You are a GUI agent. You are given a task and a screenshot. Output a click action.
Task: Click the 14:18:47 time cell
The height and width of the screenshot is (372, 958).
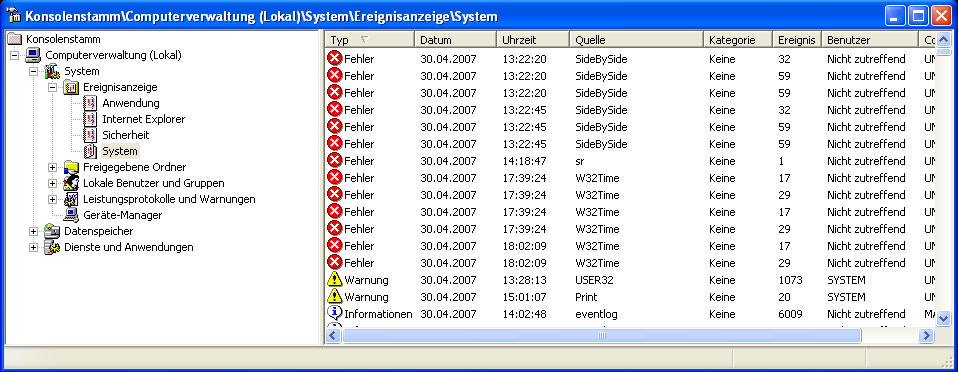[x=524, y=161]
